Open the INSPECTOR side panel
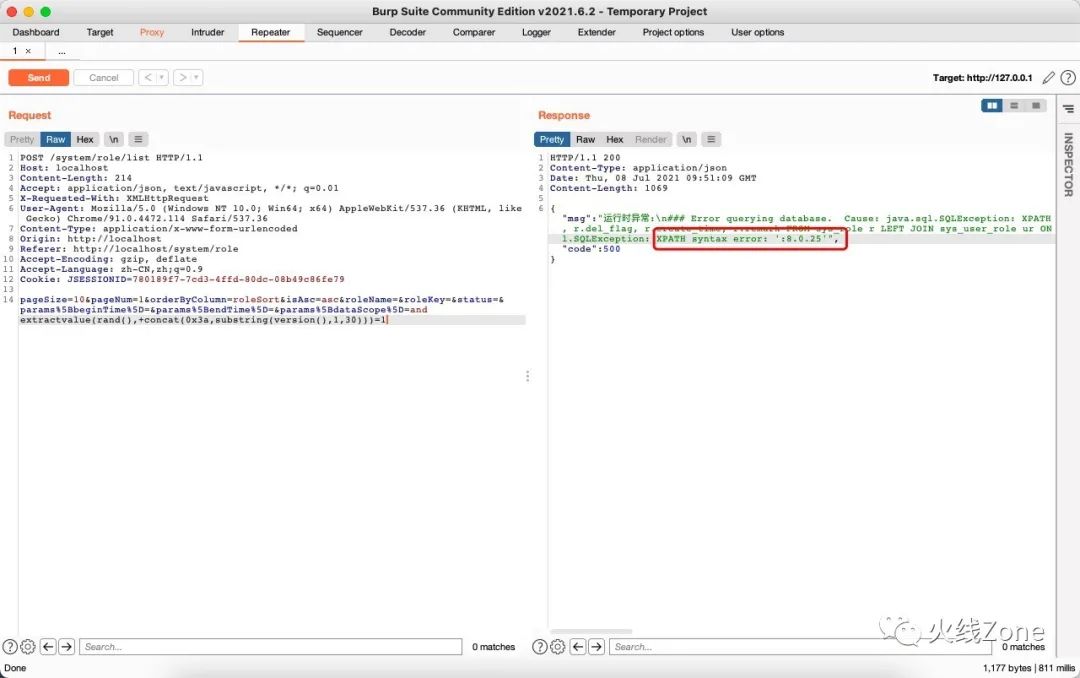This screenshot has height=678, width=1080. click(x=1068, y=164)
